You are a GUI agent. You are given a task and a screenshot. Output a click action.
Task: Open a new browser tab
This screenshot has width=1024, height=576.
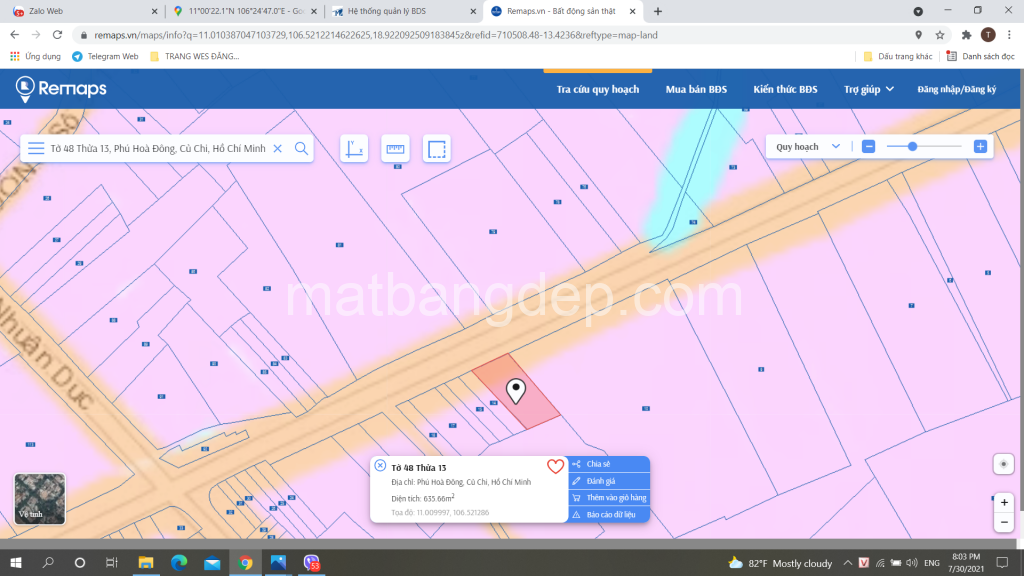coord(658,11)
